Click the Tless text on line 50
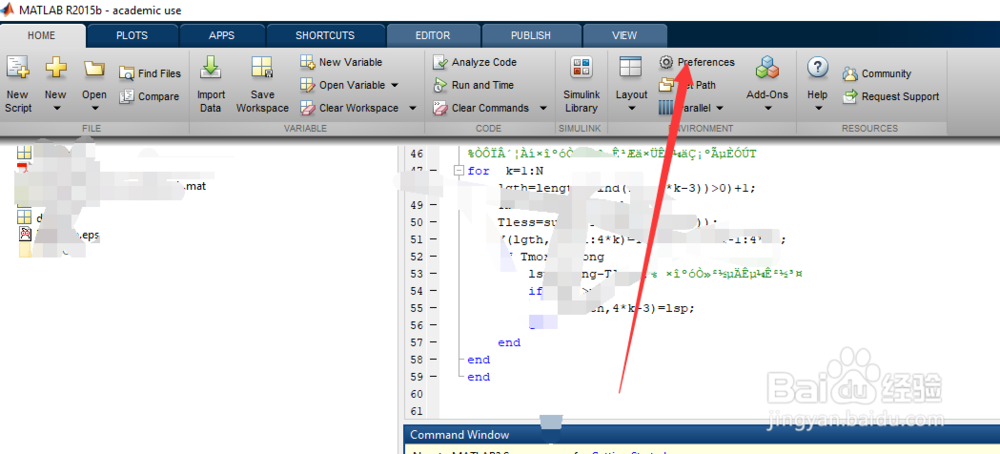This screenshot has height=454, width=1000. pyautogui.click(x=515, y=222)
